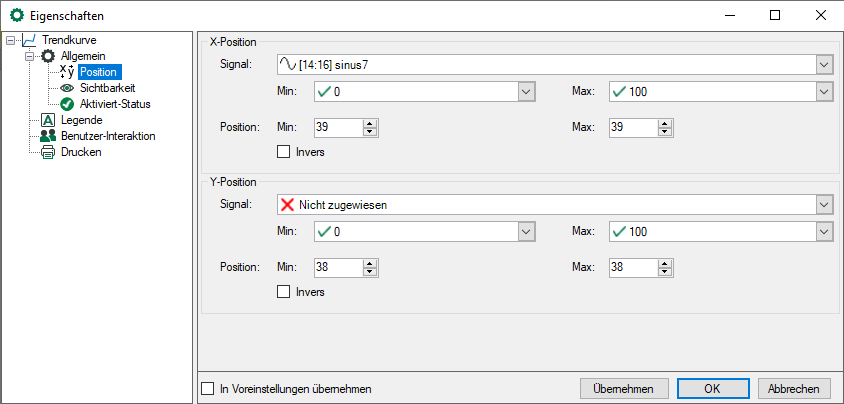844x404 pixels.
Task: Click the red X icon in Y-Position signal
Action: pyautogui.click(x=289, y=204)
